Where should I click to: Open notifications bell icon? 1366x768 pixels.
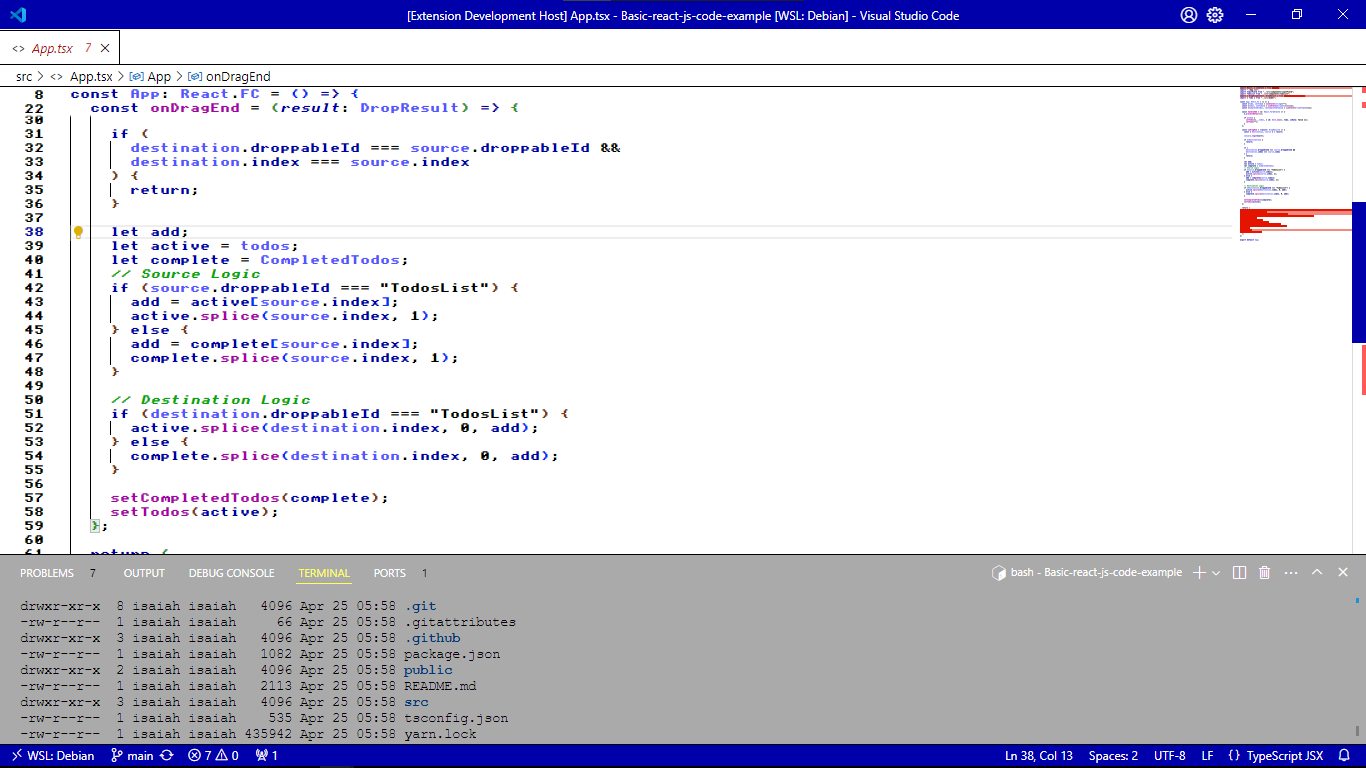[1344, 756]
